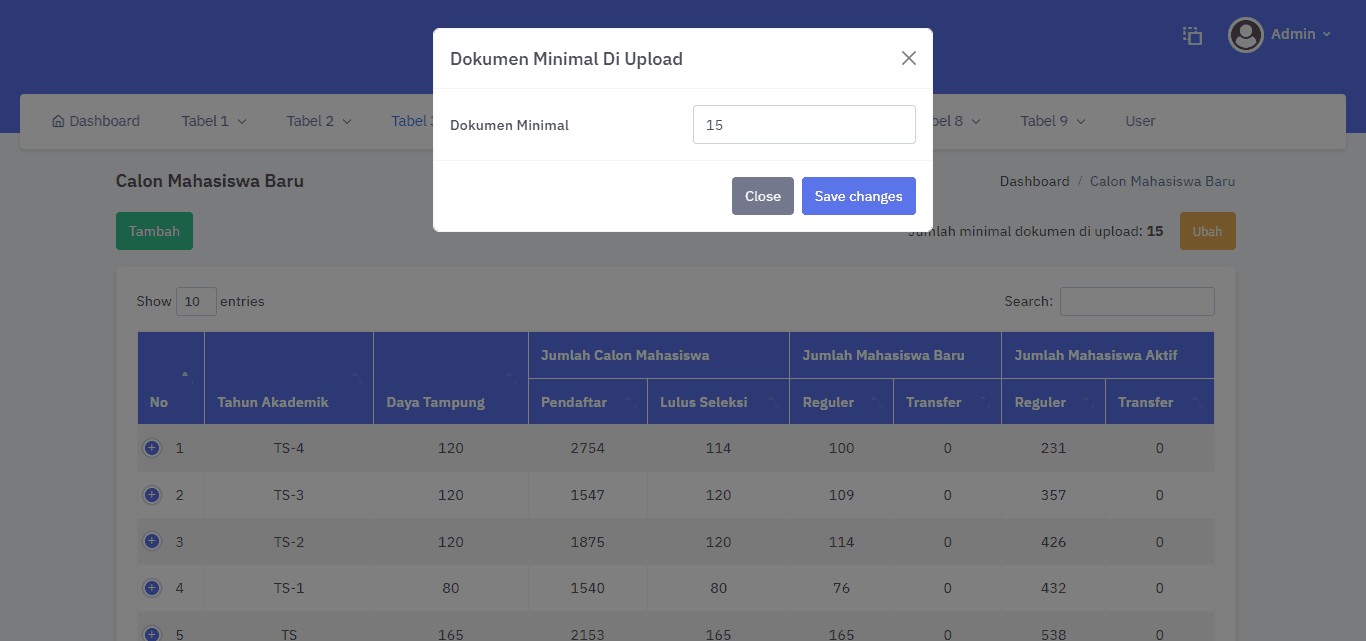Expand row 2 with plus icon

click(152, 495)
